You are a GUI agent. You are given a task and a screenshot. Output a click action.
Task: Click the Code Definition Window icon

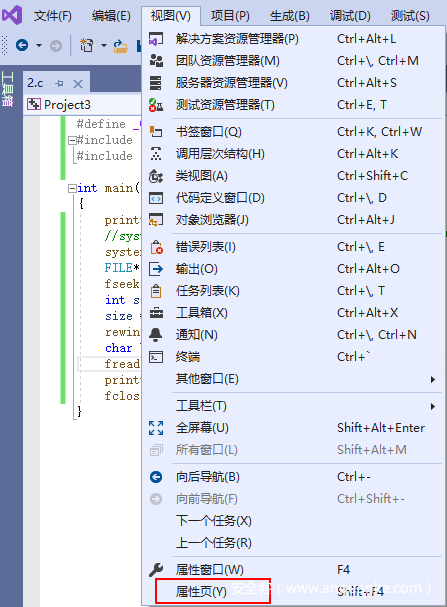point(156,198)
